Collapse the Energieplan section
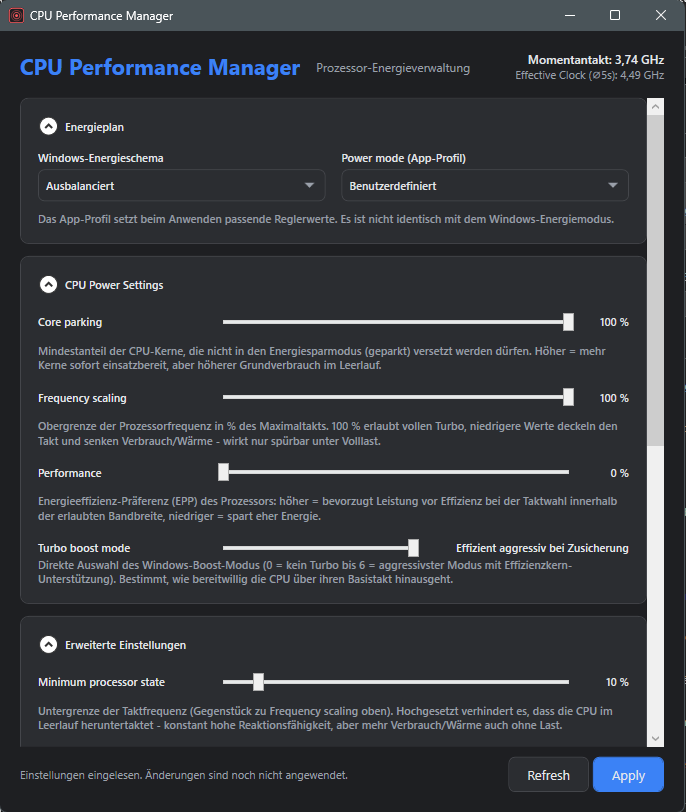Image resolution: width=686 pixels, height=812 pixels. [49, 126]
